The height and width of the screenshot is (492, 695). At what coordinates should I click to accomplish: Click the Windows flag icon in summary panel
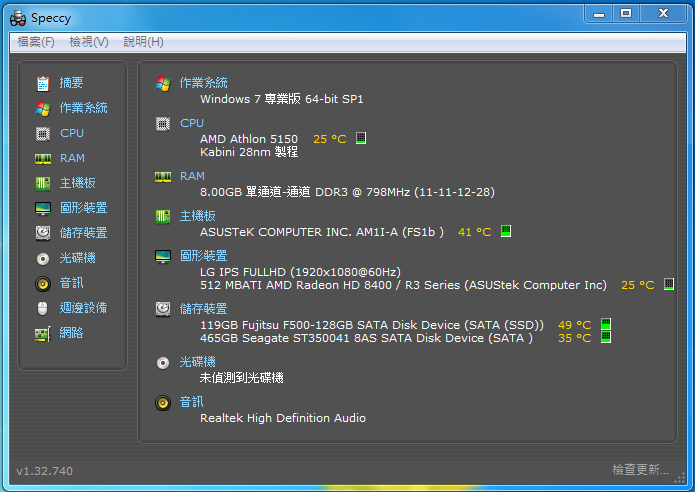coord(163,83)
